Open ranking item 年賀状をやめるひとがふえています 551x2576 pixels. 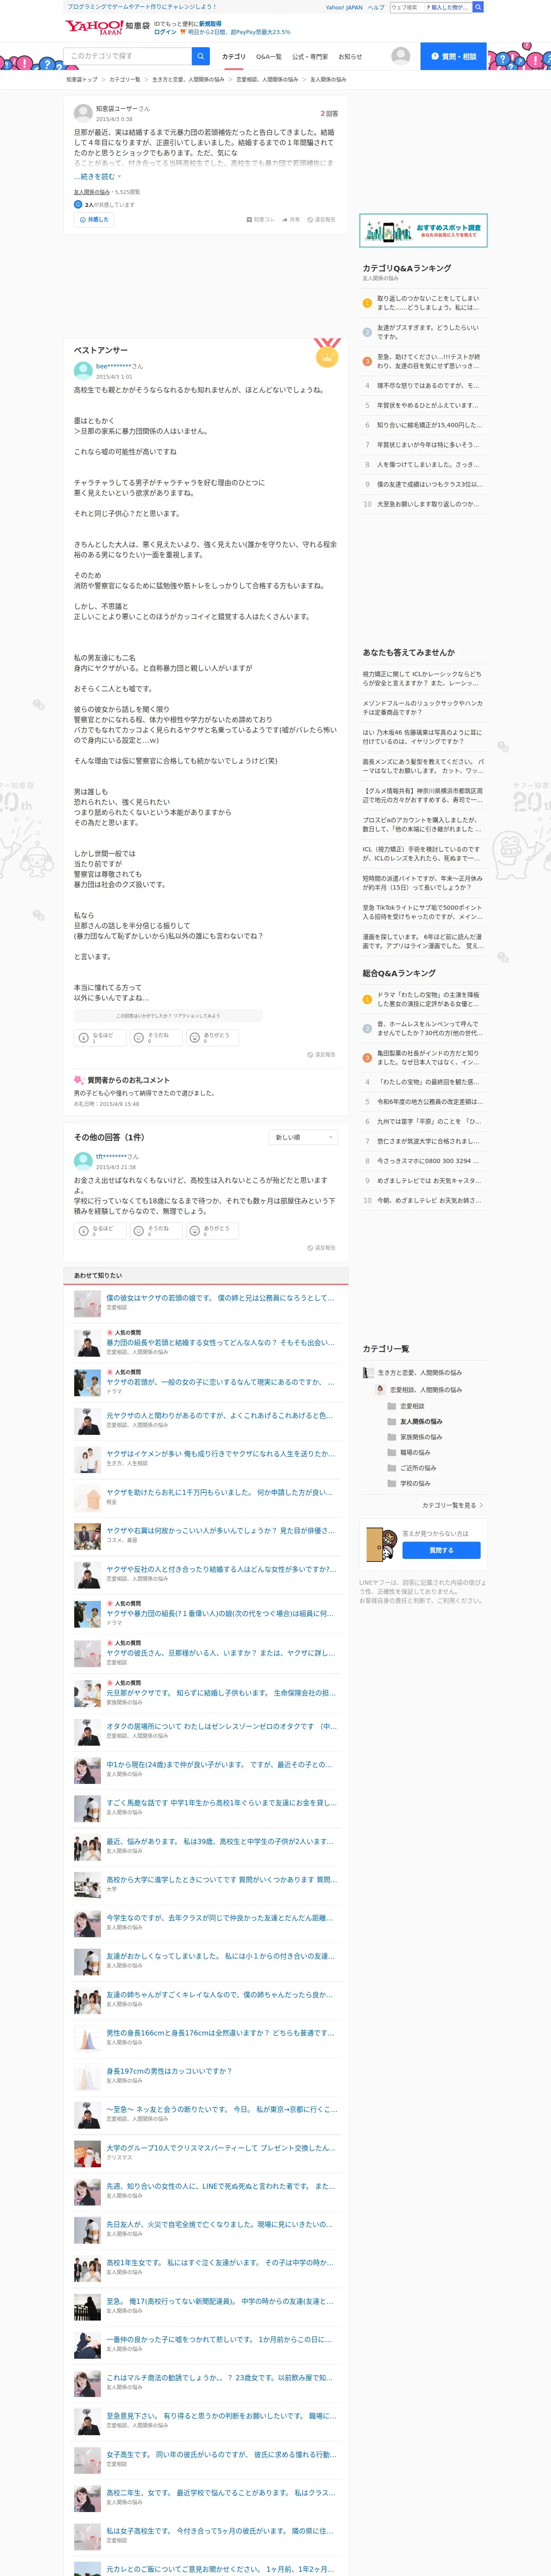[427, 405]
